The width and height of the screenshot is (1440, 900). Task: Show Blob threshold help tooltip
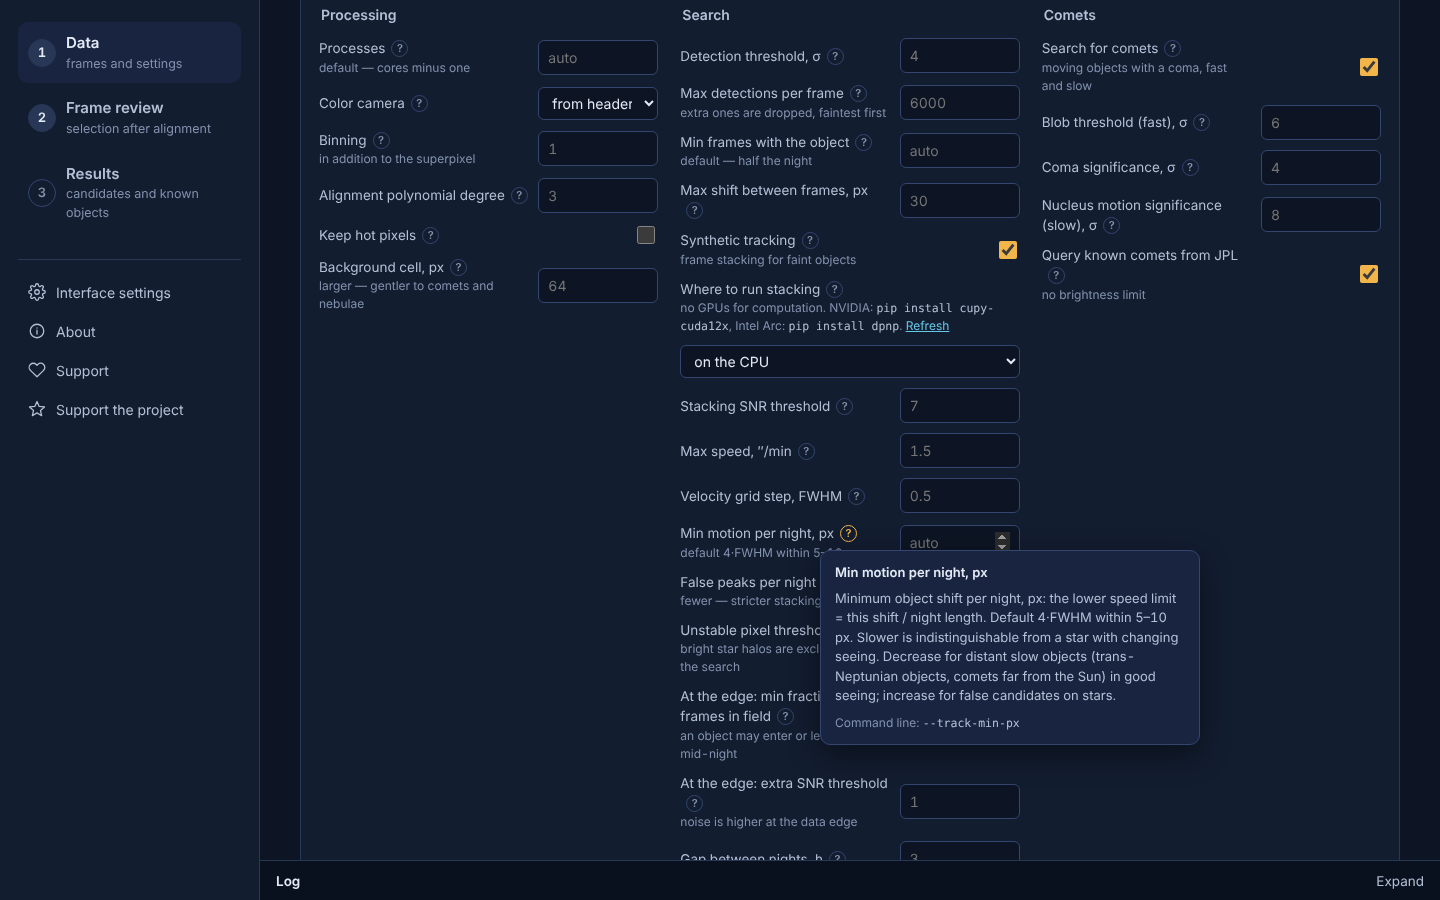(x=1202, y=122)
